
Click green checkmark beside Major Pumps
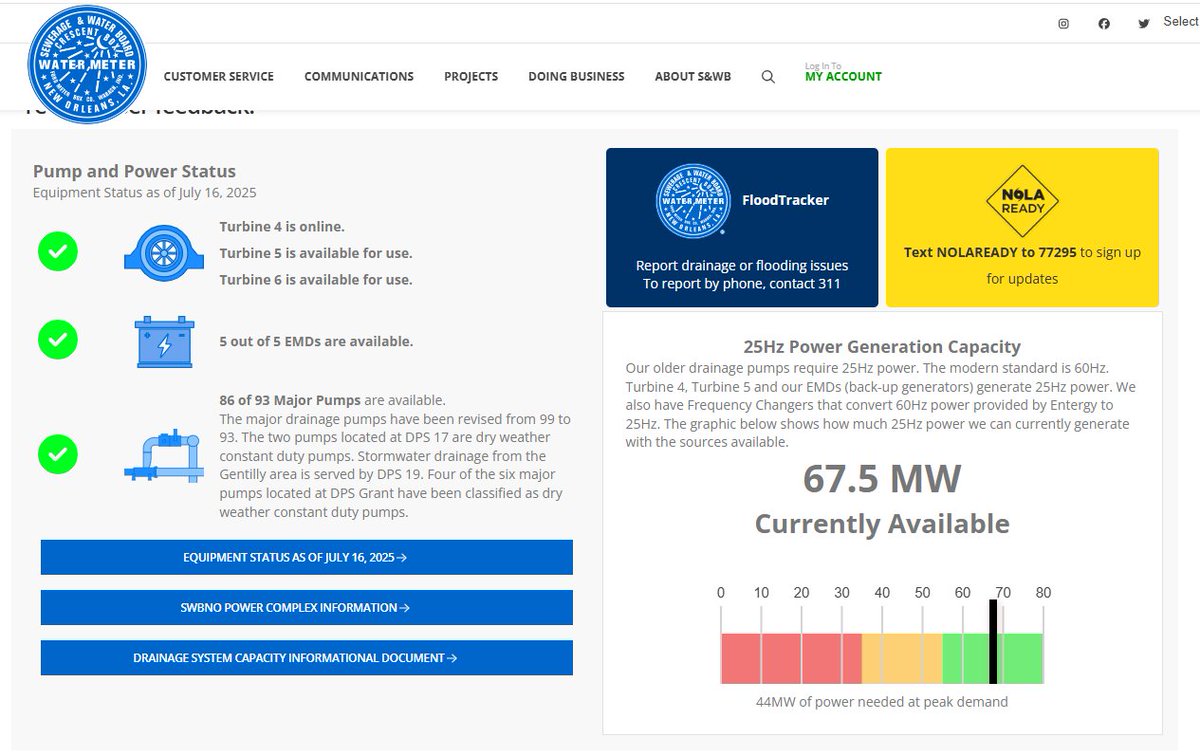click(58, 455)
